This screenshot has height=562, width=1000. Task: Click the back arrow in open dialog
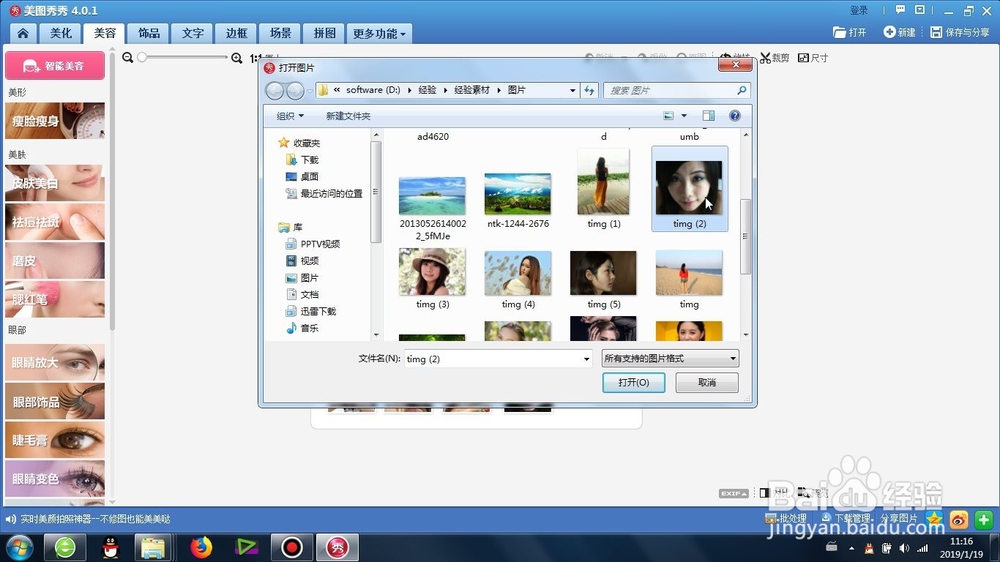click(x=275, y=91)
